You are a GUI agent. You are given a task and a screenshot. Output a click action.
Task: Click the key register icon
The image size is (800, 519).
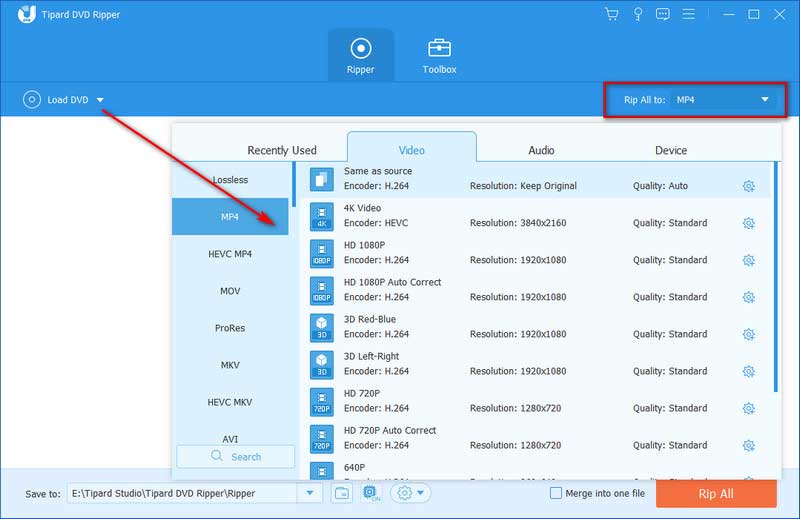coord(637,14)
